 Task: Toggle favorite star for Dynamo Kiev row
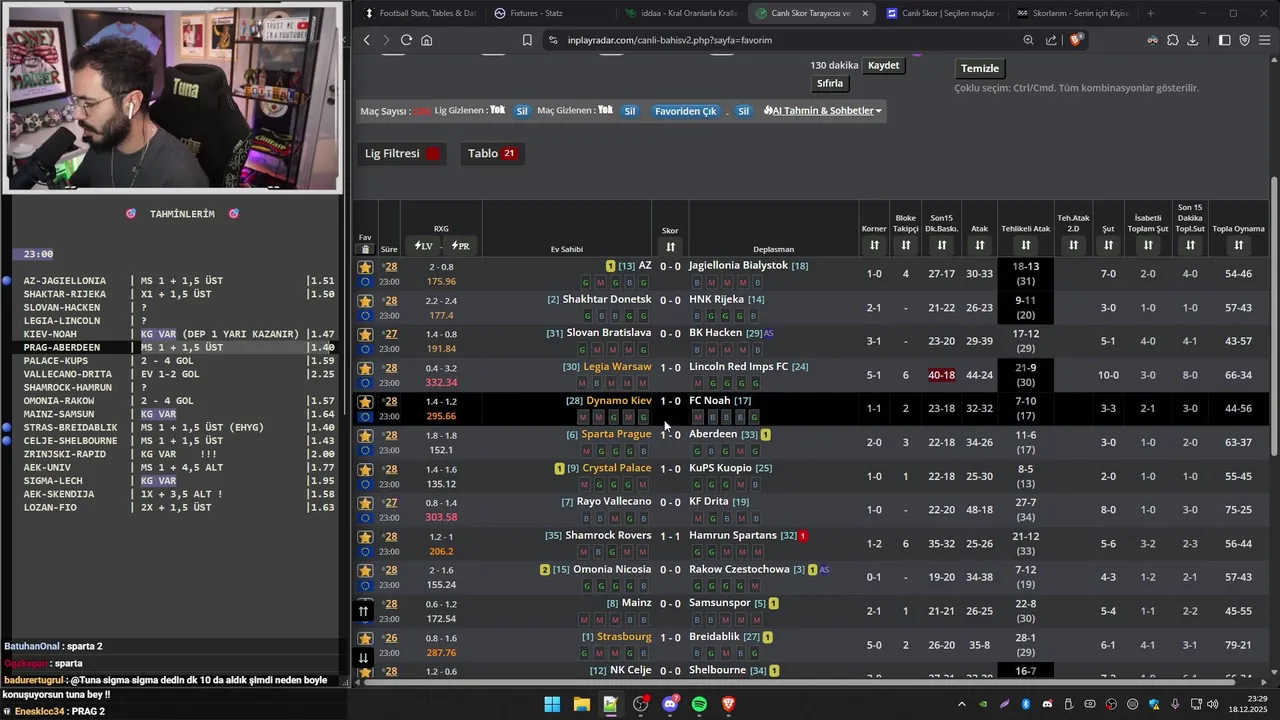pyautogui.click(x=365, y=402)
